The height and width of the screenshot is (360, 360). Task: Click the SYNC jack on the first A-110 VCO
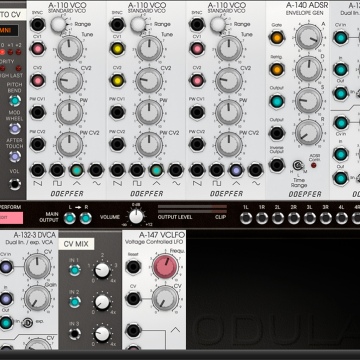pos(37,25)
